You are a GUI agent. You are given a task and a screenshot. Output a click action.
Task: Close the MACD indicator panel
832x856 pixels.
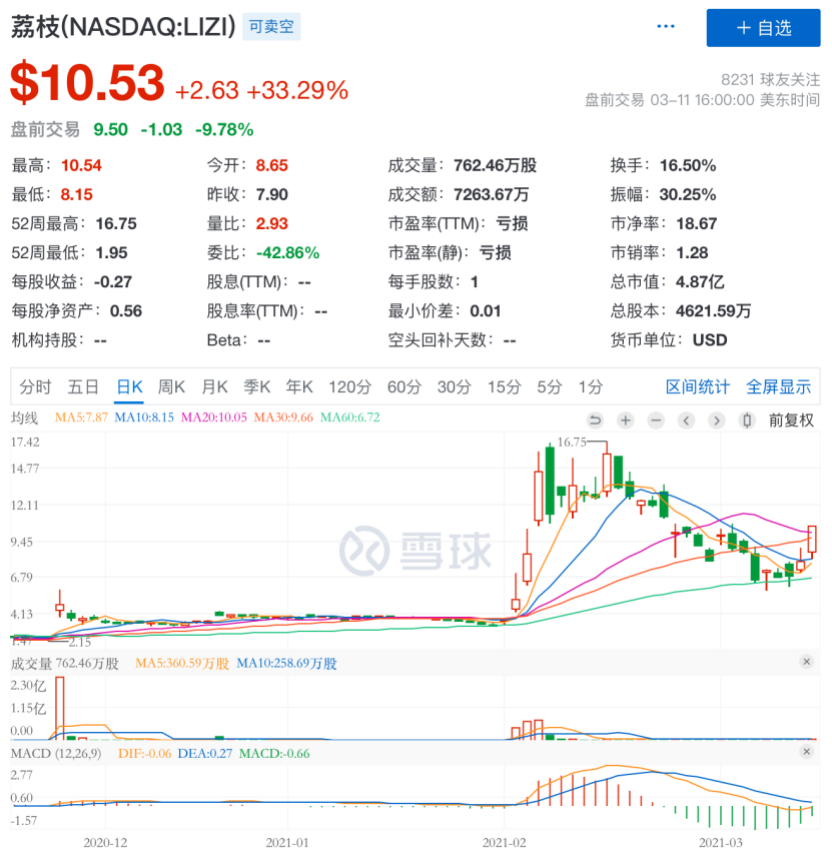(807, 752)
